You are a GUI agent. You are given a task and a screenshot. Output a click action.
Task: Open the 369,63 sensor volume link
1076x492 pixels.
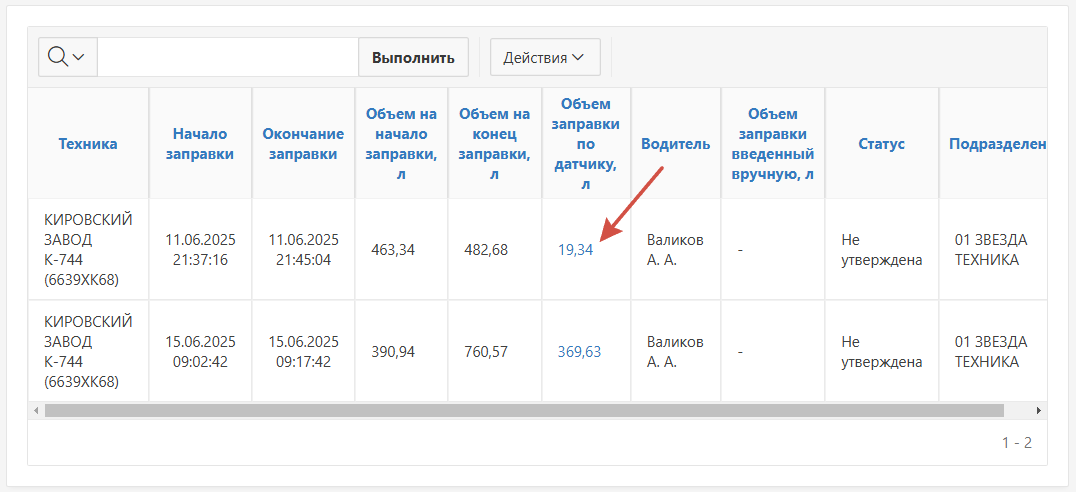pos(579,351)
